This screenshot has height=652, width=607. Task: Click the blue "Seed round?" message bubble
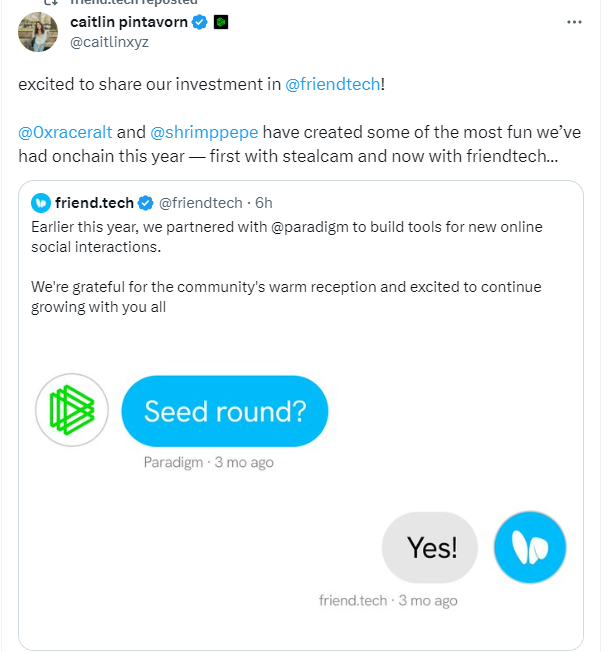[225, 411]
